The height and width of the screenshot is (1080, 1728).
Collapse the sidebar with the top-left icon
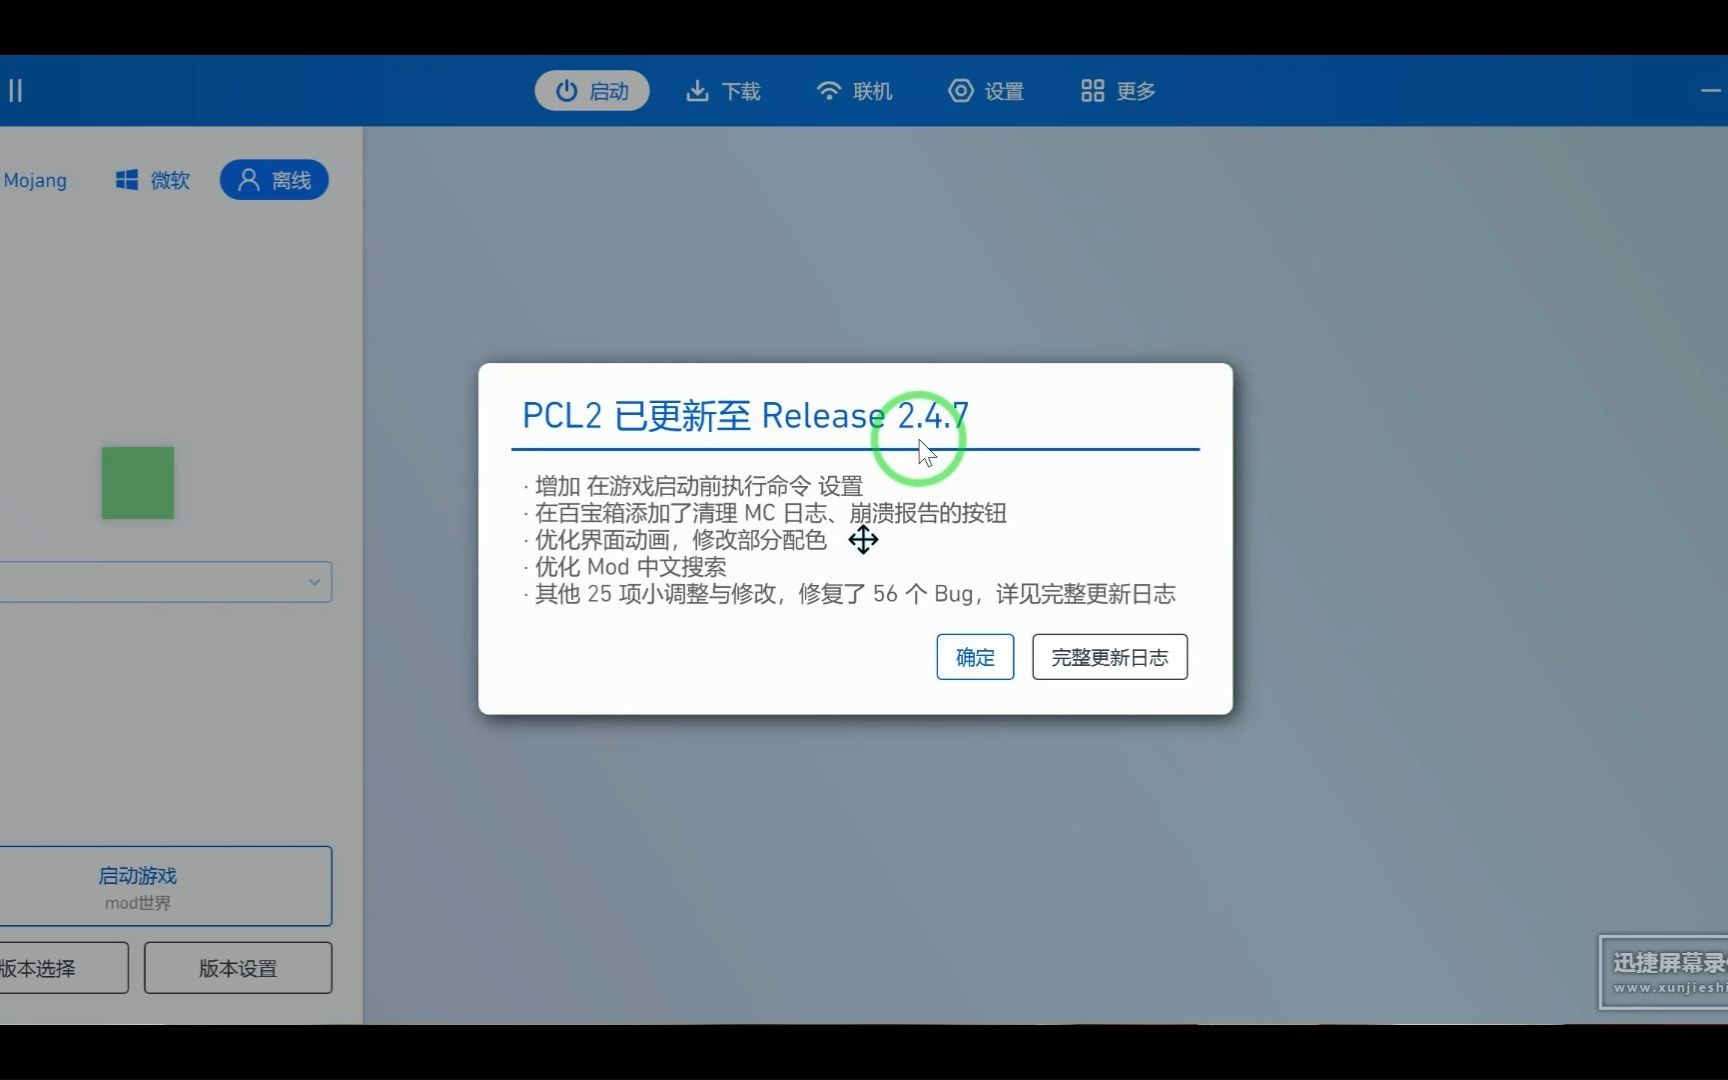pos(16,90)
